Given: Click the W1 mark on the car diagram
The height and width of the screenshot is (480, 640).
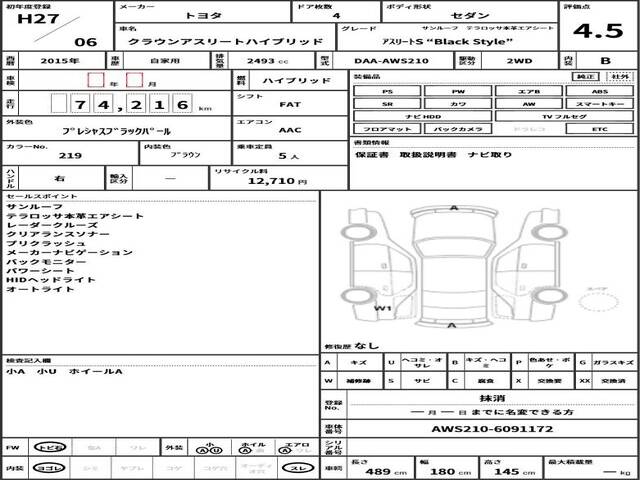Looking at the screenshot, I should coord(382,308).
